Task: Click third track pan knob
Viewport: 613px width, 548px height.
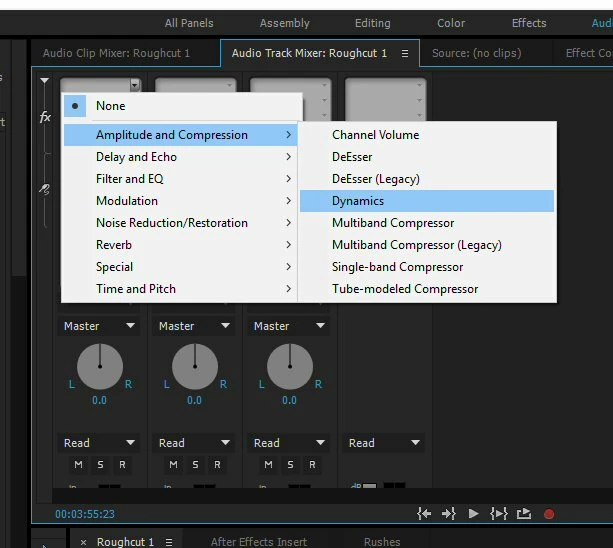Action: 290,367
